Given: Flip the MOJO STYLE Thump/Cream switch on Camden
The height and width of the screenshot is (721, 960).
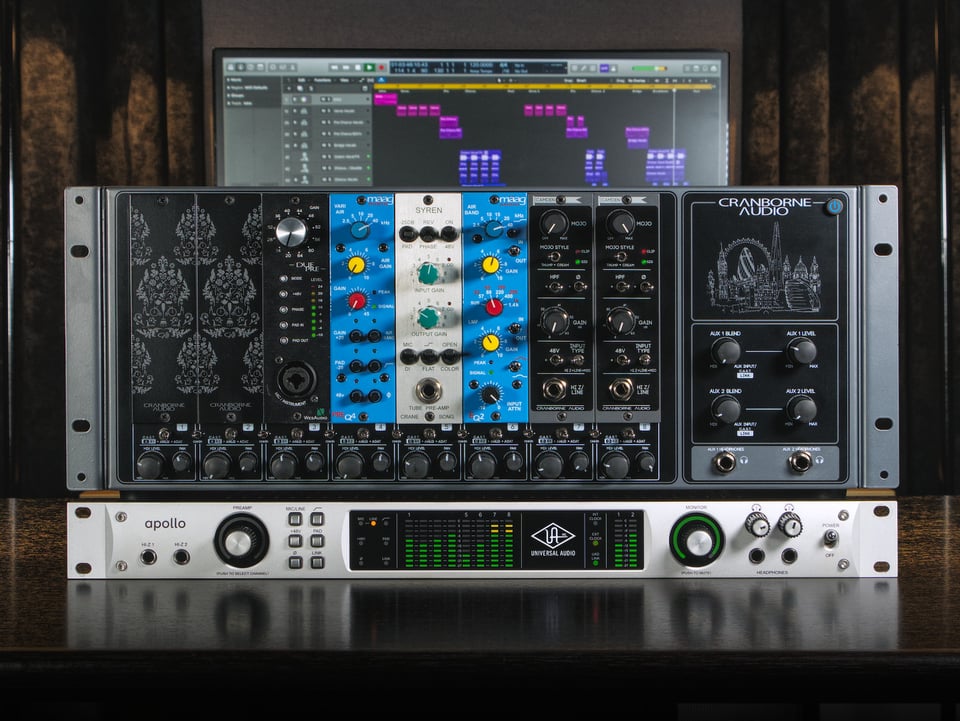Looking at the screenshot, I should click(x=556, y=257).
